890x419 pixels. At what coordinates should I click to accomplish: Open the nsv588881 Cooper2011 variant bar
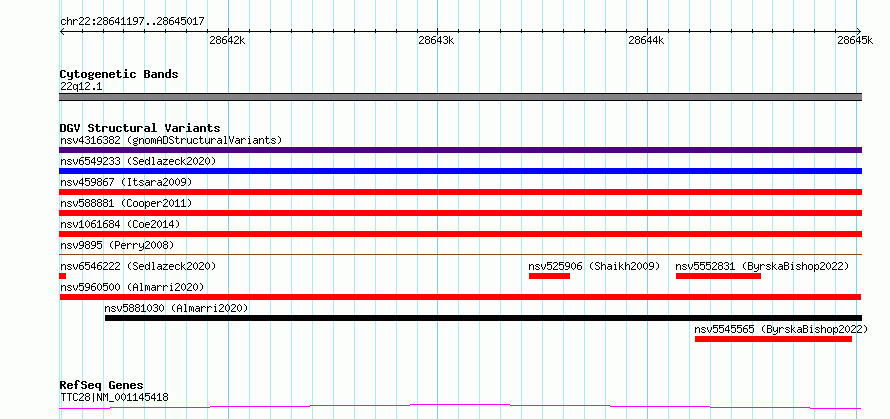460,213
